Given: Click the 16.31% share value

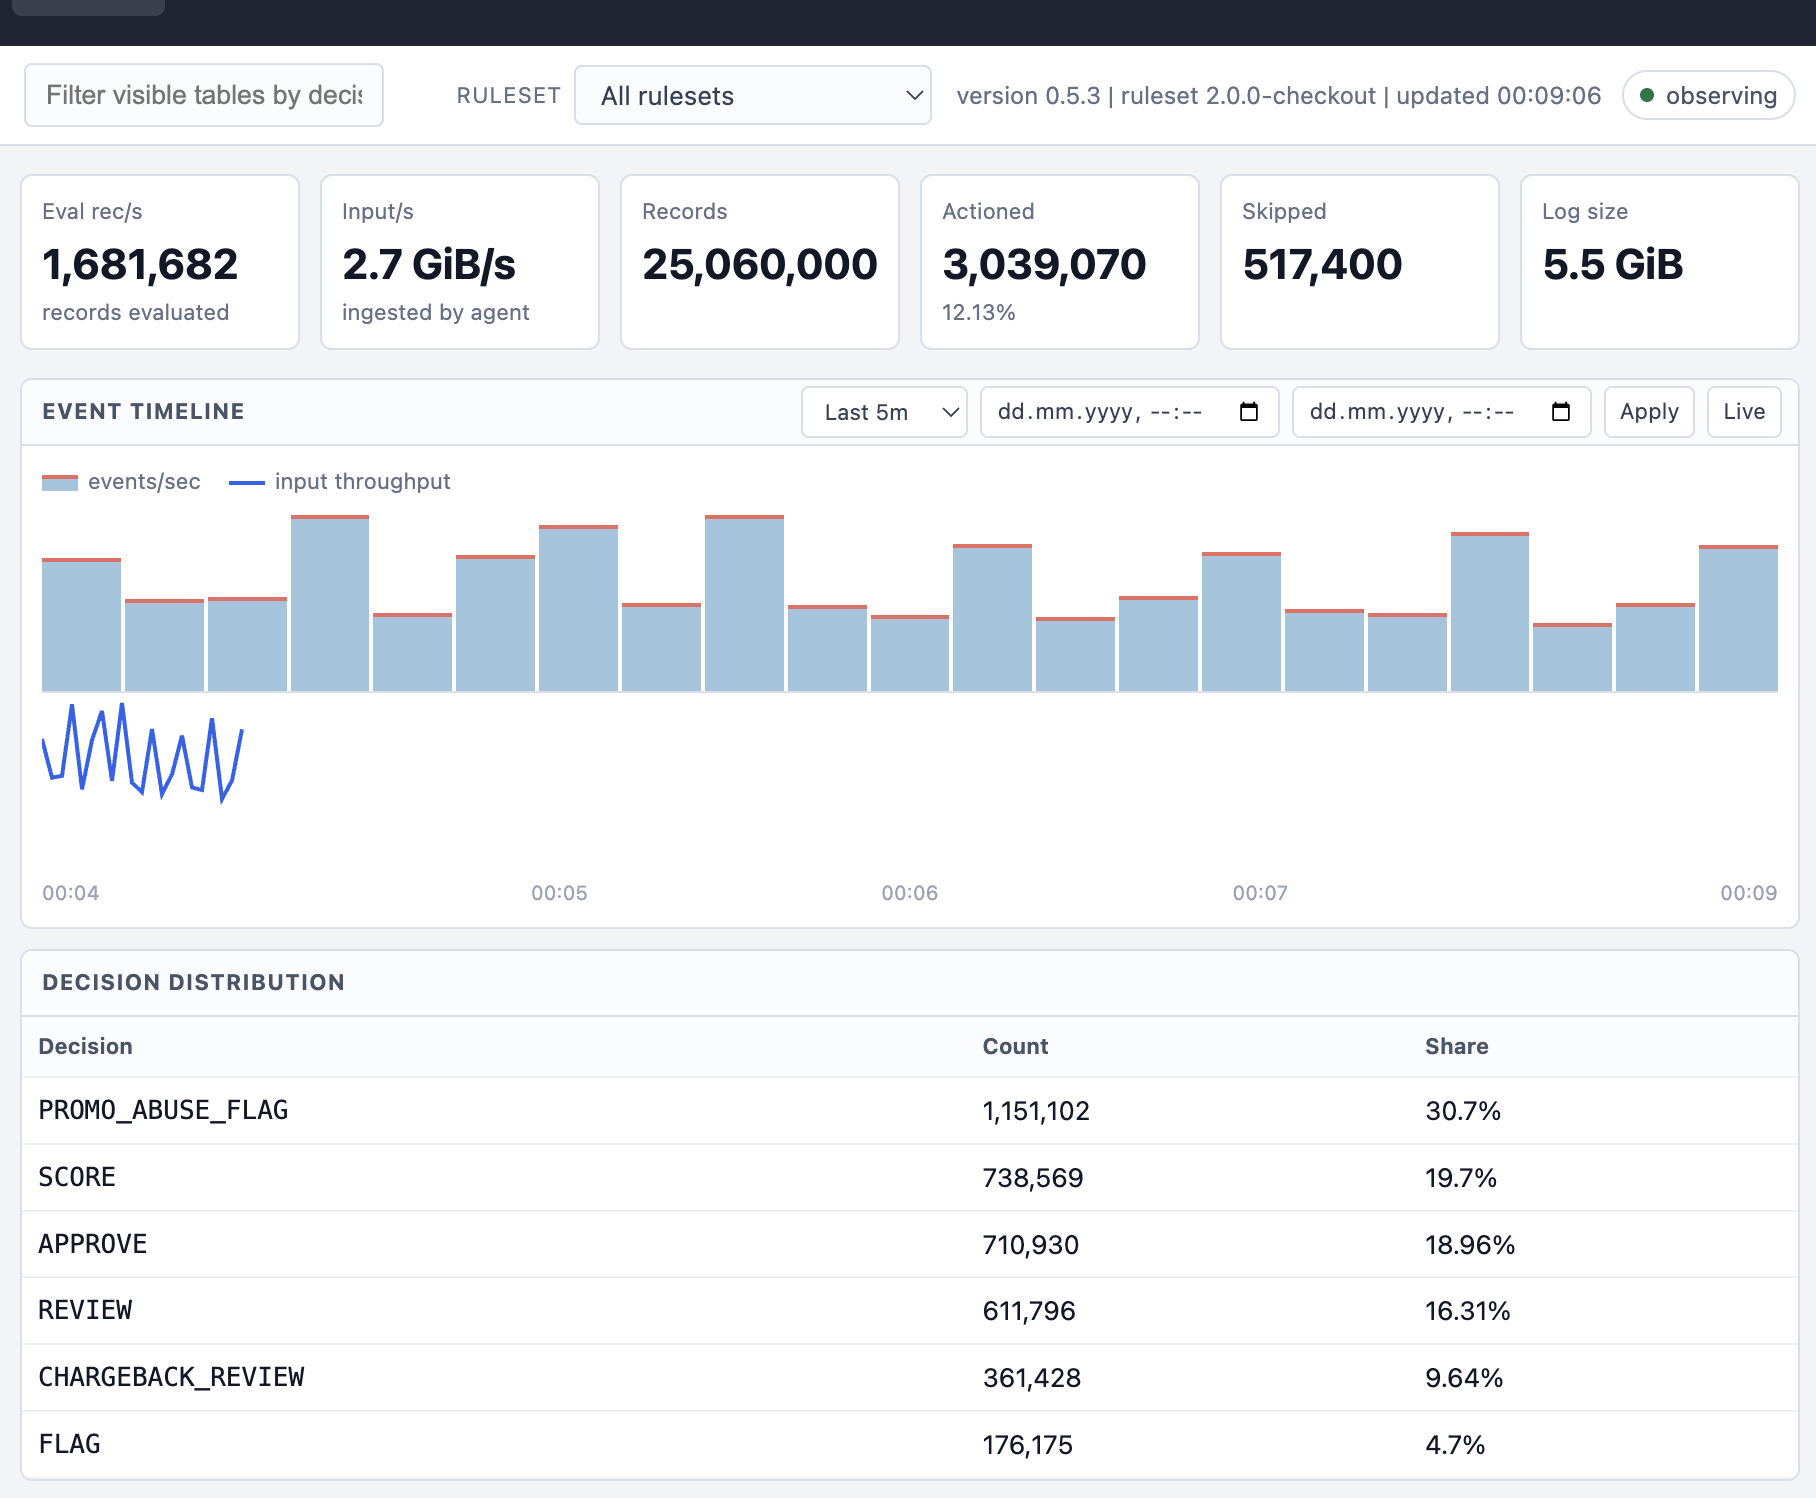Looking at the screenshot, I should click(x=1468, y=1311).
